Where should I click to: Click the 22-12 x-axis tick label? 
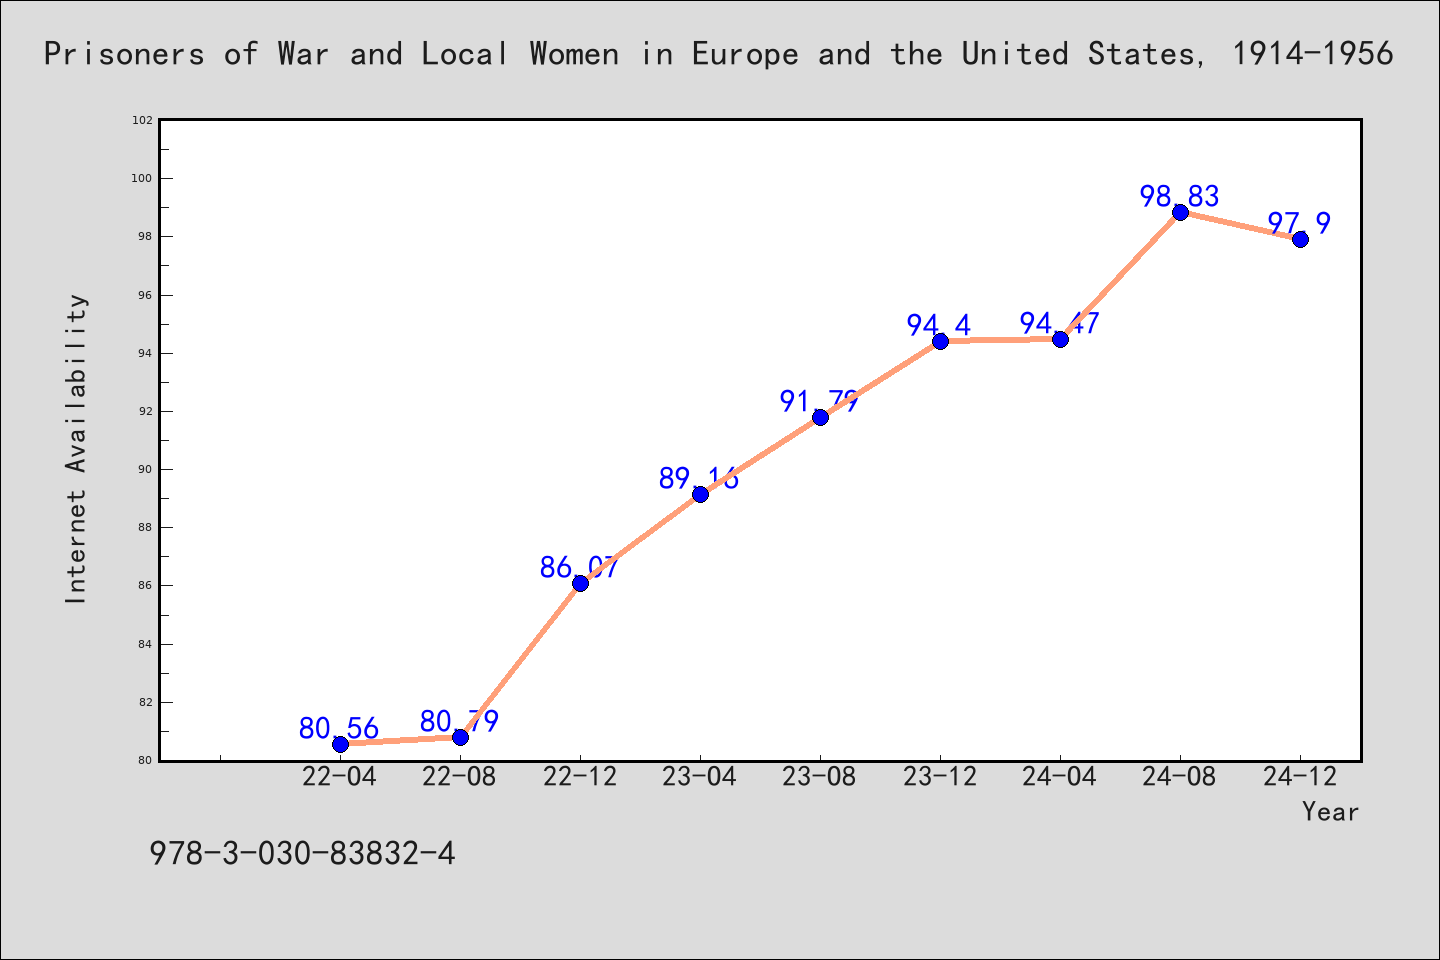click(x=580, y=777)
